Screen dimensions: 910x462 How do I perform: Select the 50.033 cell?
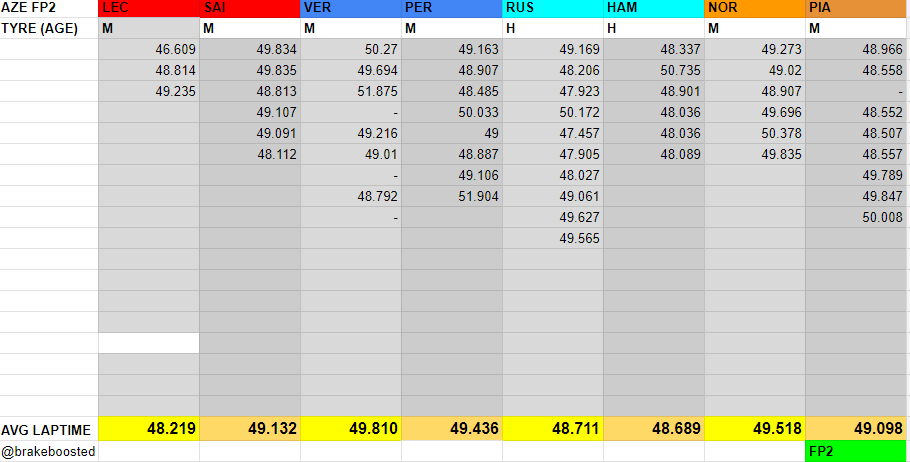pyautogui.click(x=452, y=112)
